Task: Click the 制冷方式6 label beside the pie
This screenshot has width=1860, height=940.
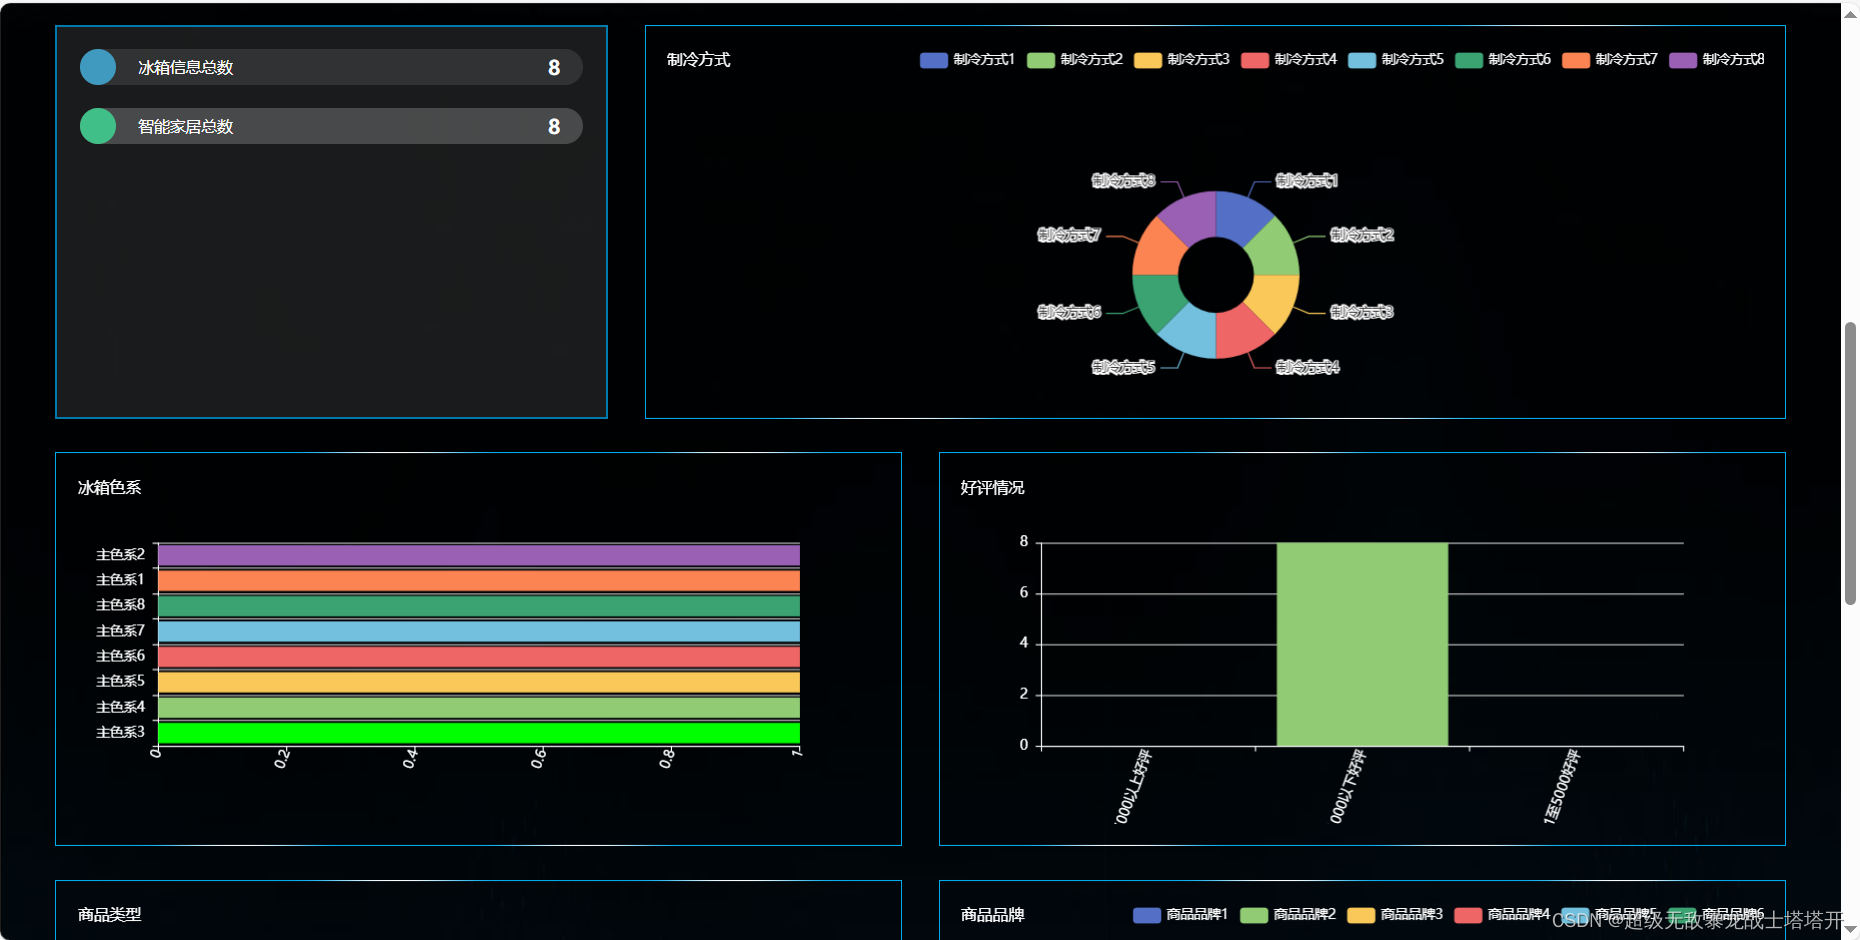Action: point(1069,312)
